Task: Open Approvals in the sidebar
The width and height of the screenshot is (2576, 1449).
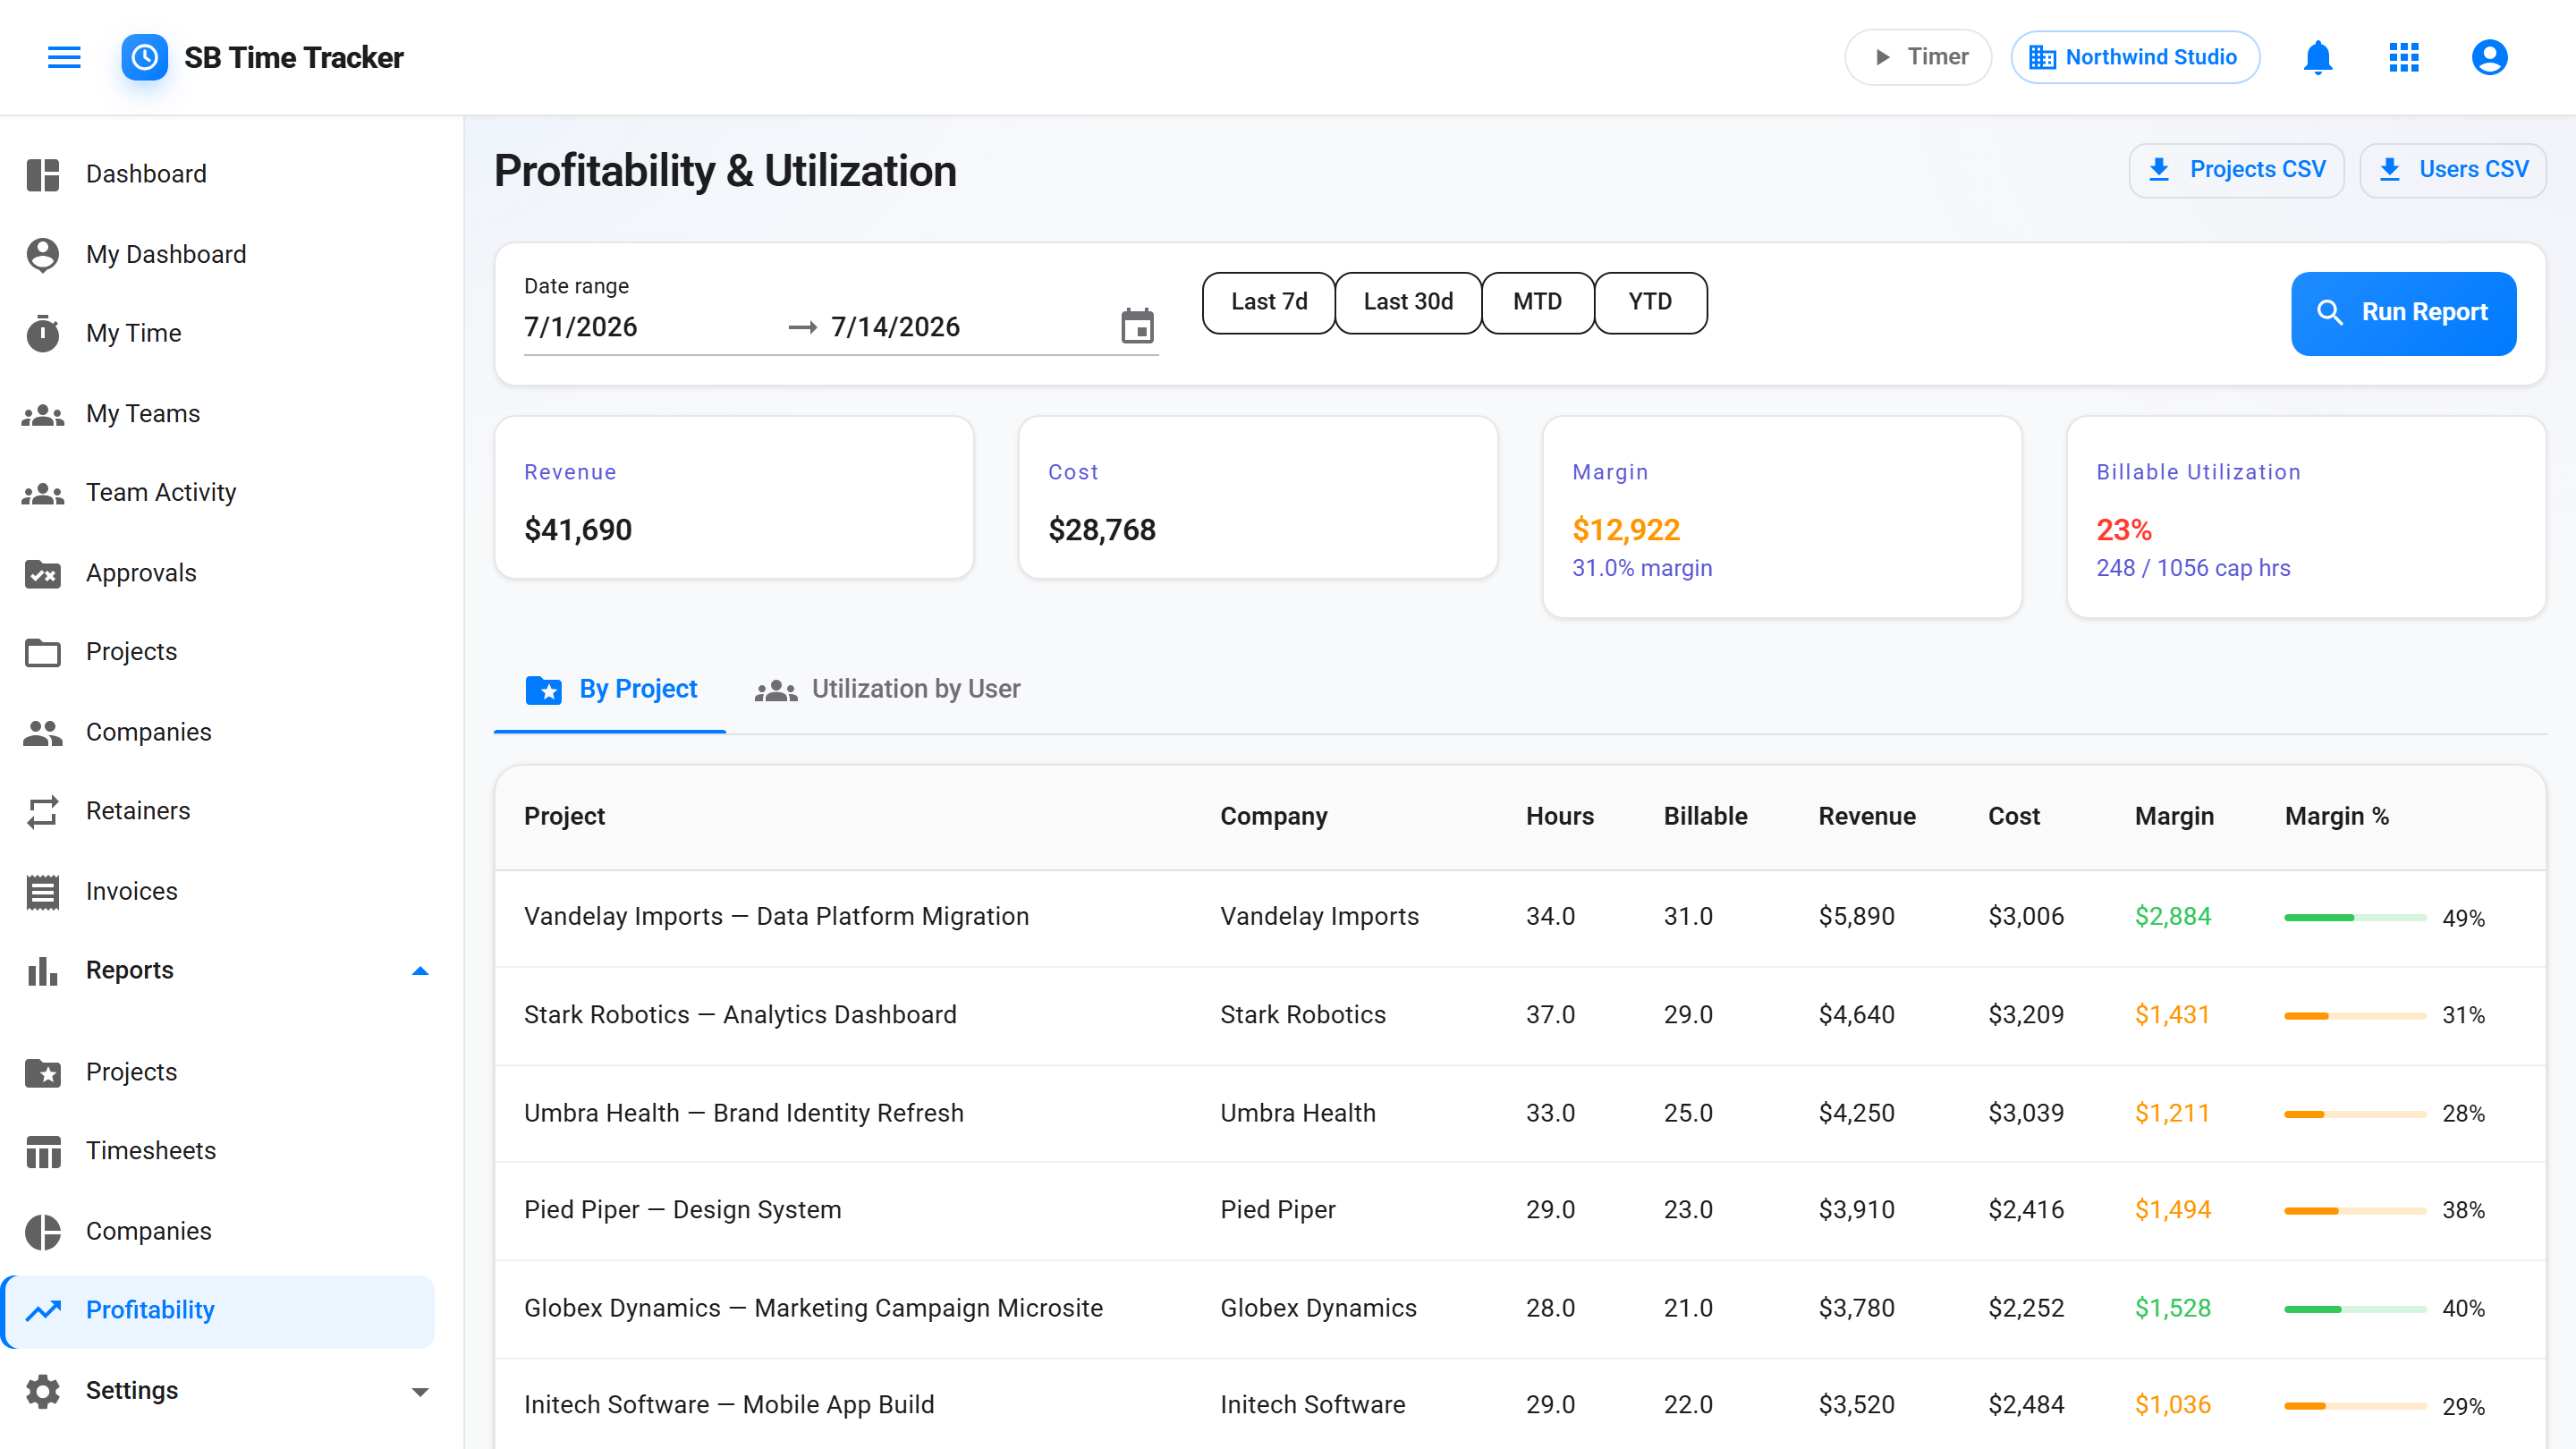Action: click(218, 573)
